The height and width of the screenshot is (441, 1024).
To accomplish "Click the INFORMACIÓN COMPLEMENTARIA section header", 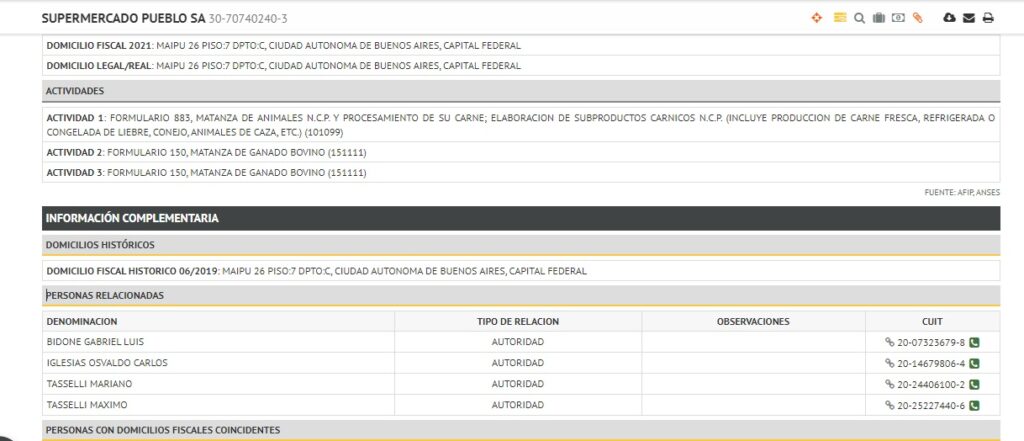I will [x=521, y=218].
